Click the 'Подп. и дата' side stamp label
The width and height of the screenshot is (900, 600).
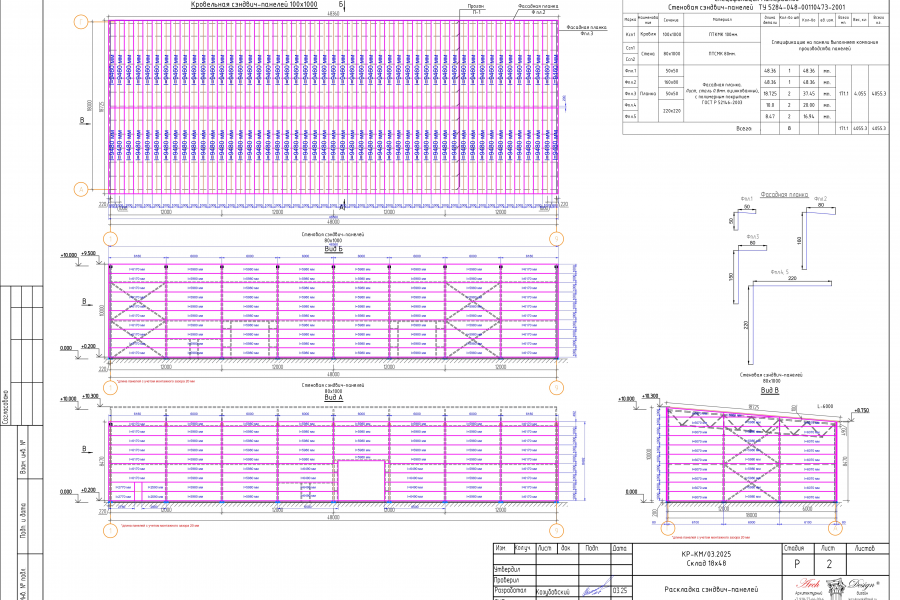tap(24, 521)
